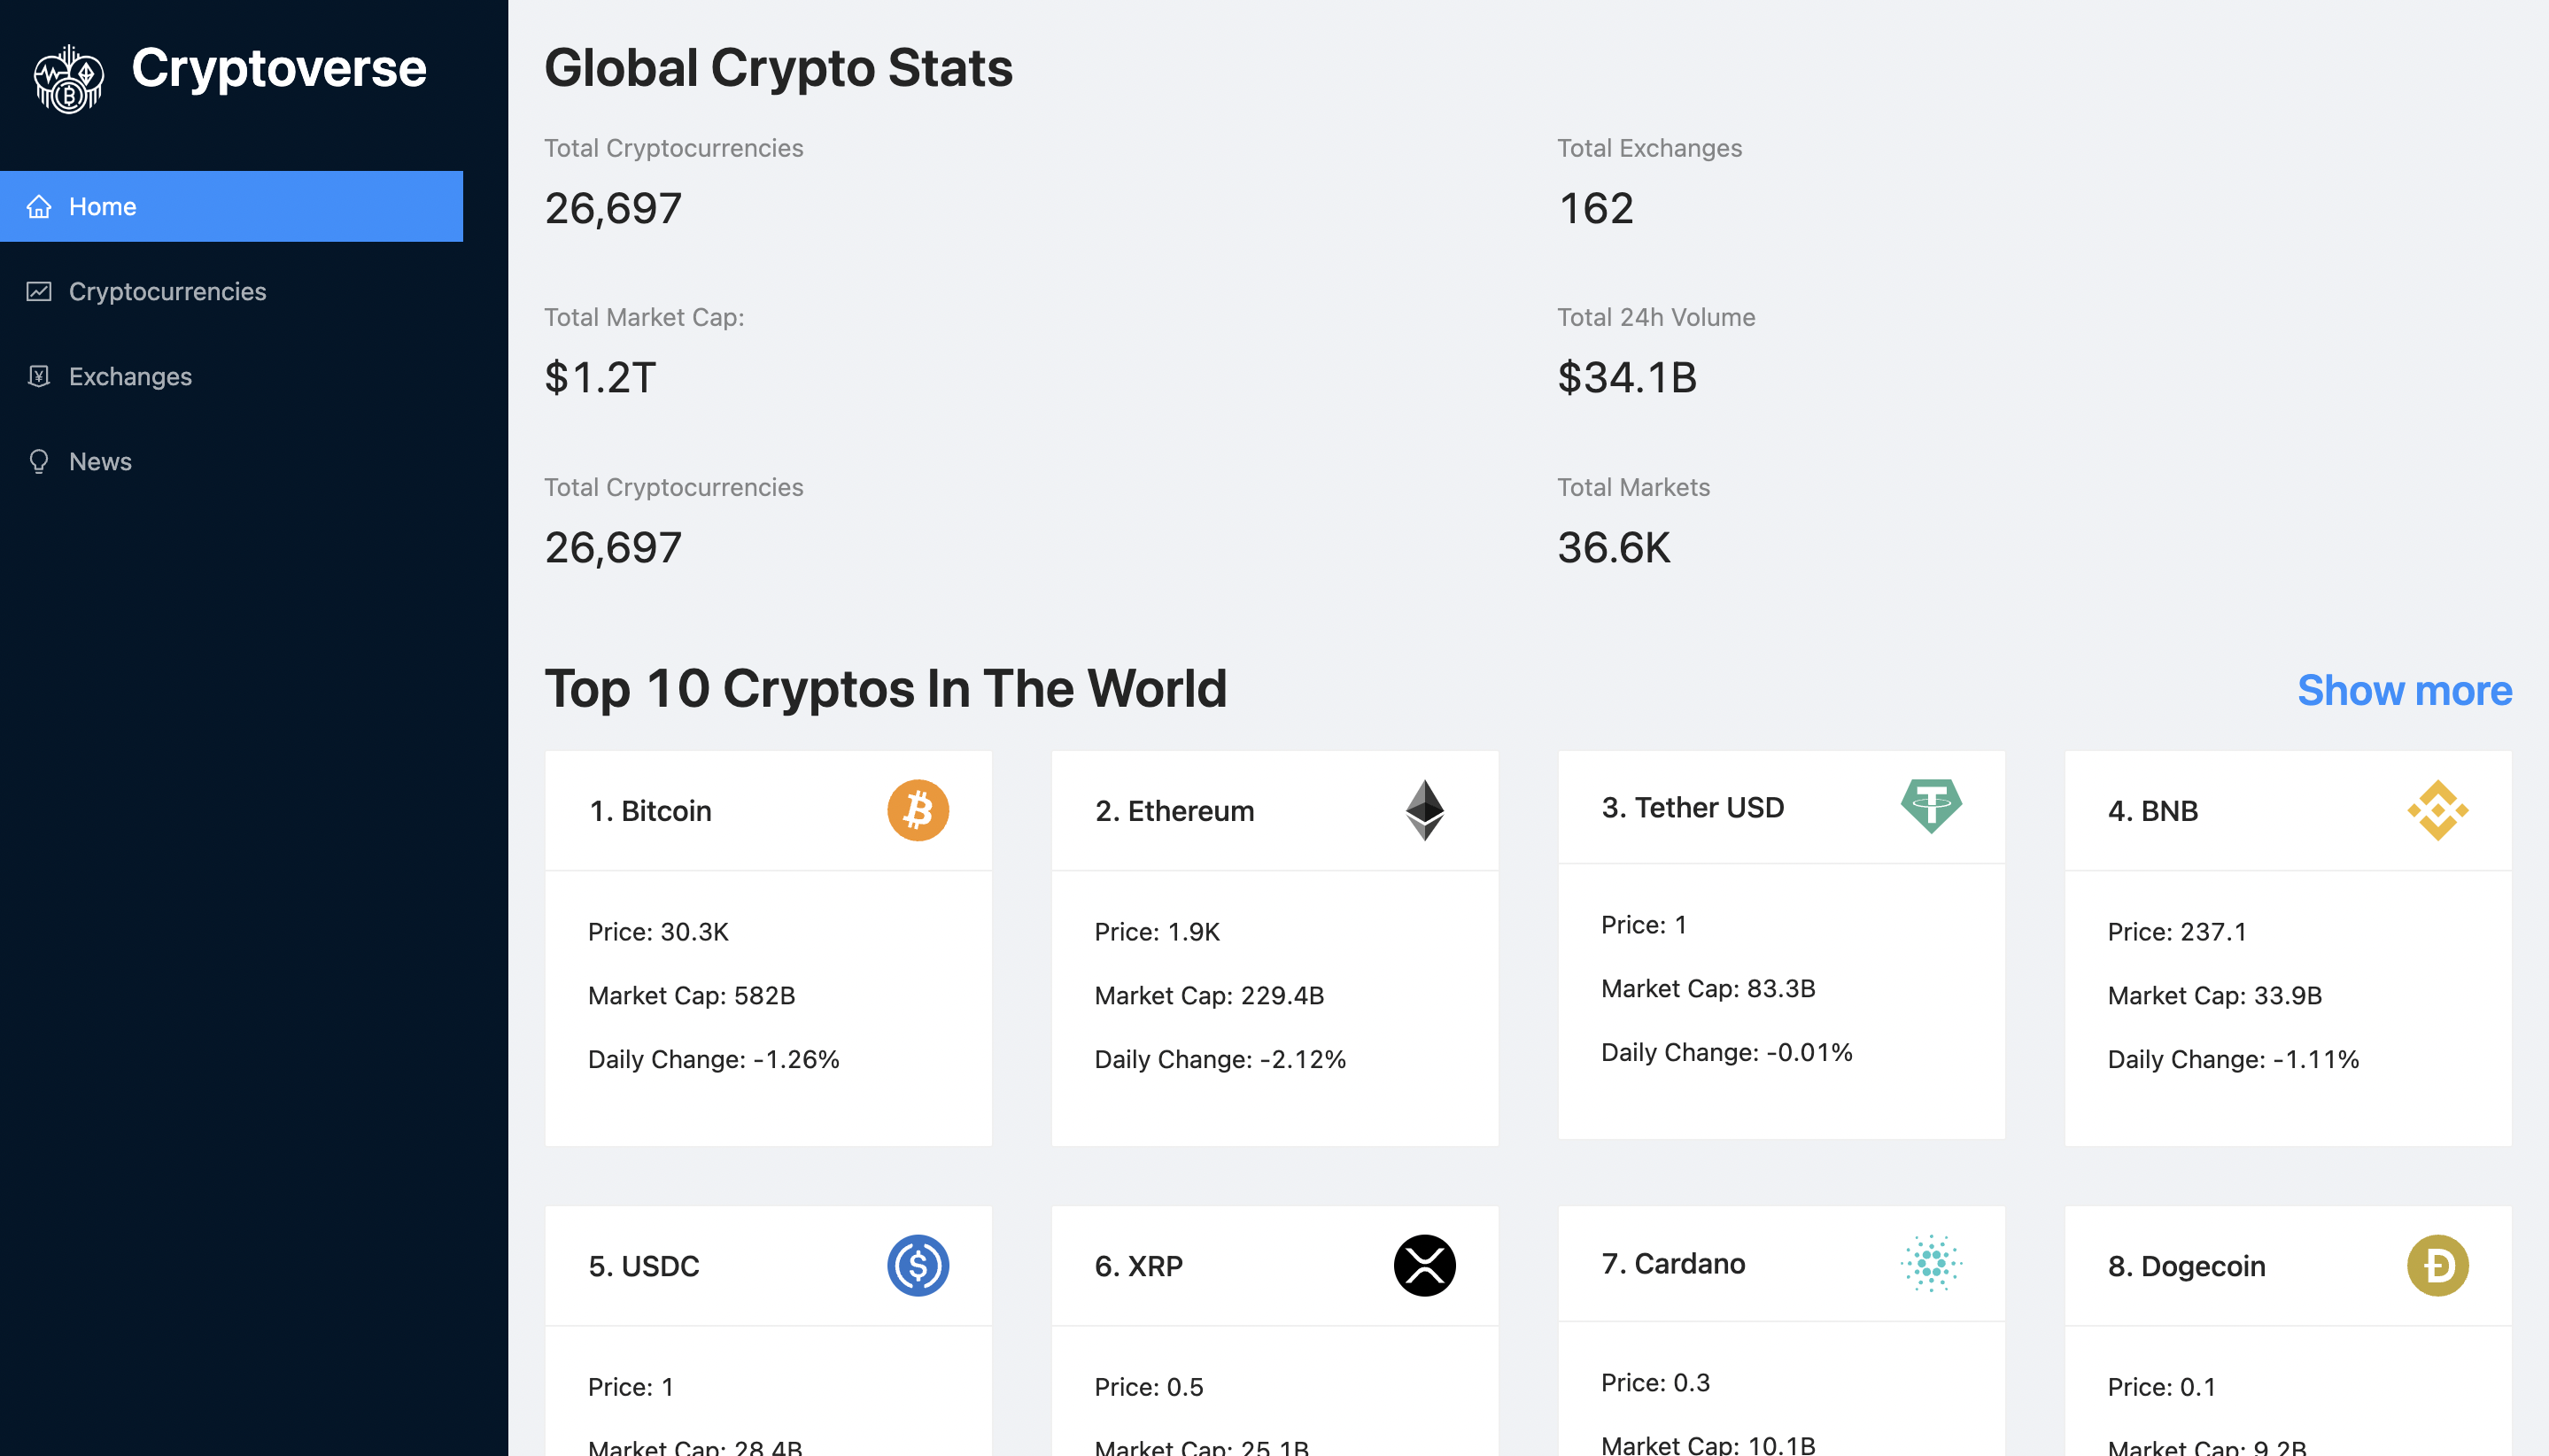Screen dimensions: 2549x1456
Task: Click Ethereum Market Cap: 229.4B text
Action: [1209, 995]
